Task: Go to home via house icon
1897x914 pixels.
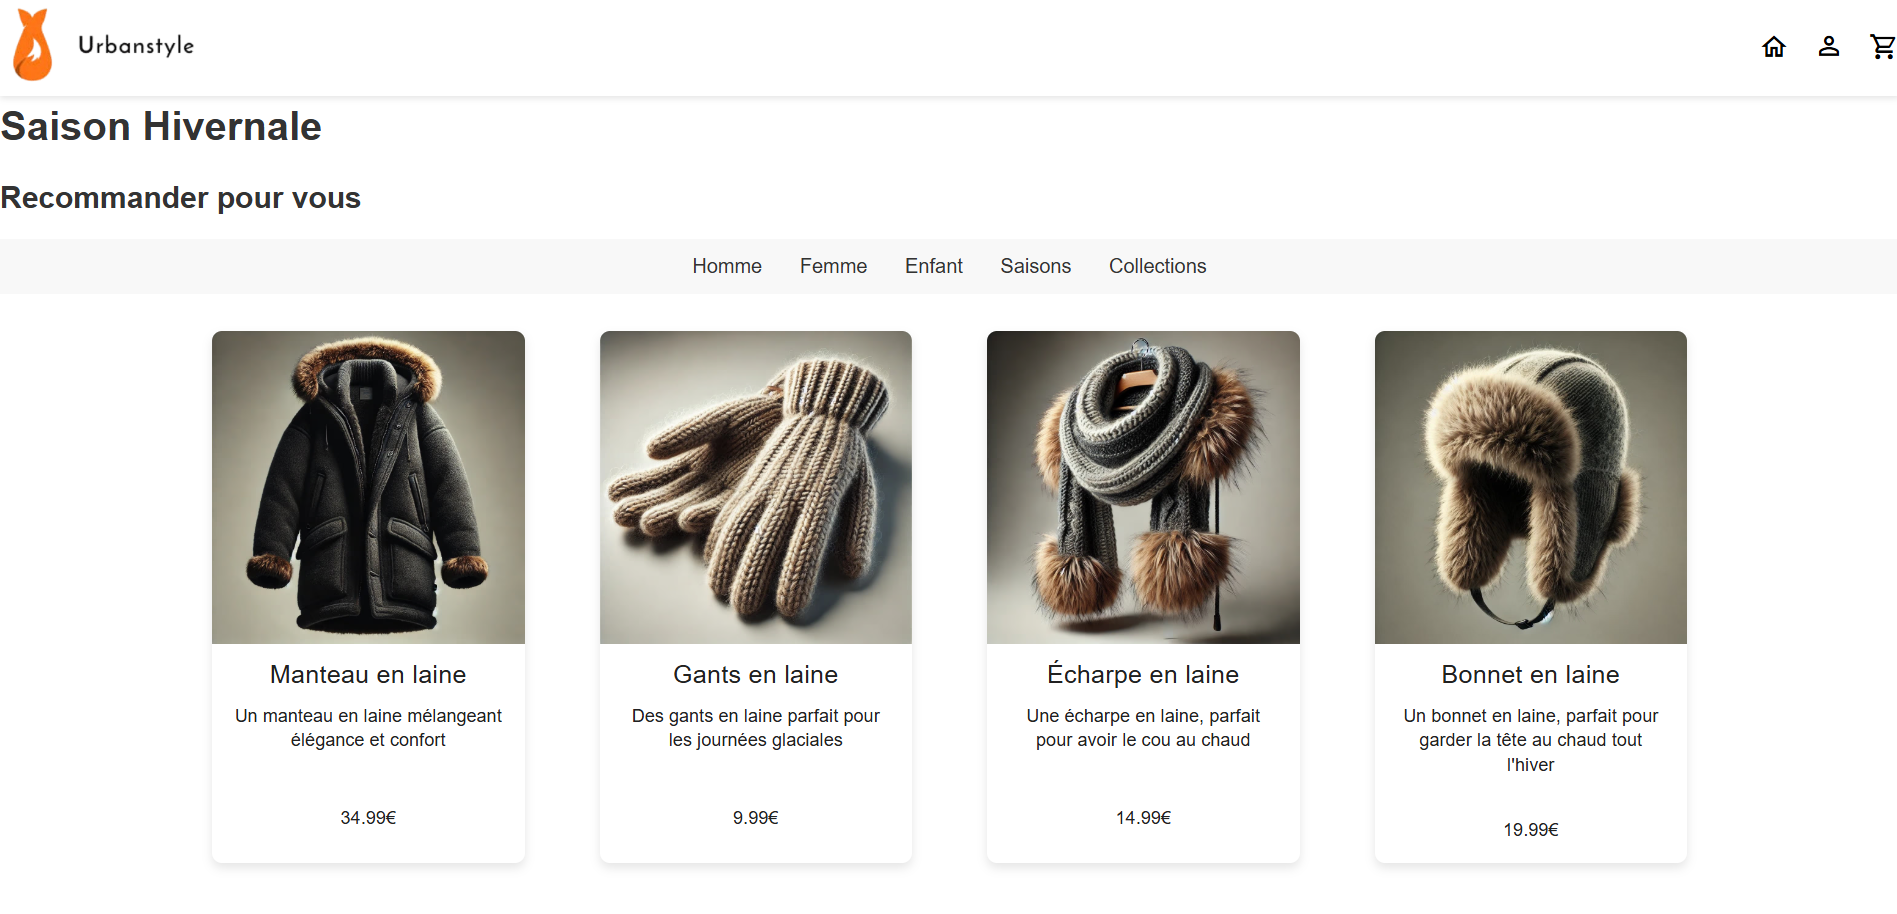Action: click(1774, 47)
